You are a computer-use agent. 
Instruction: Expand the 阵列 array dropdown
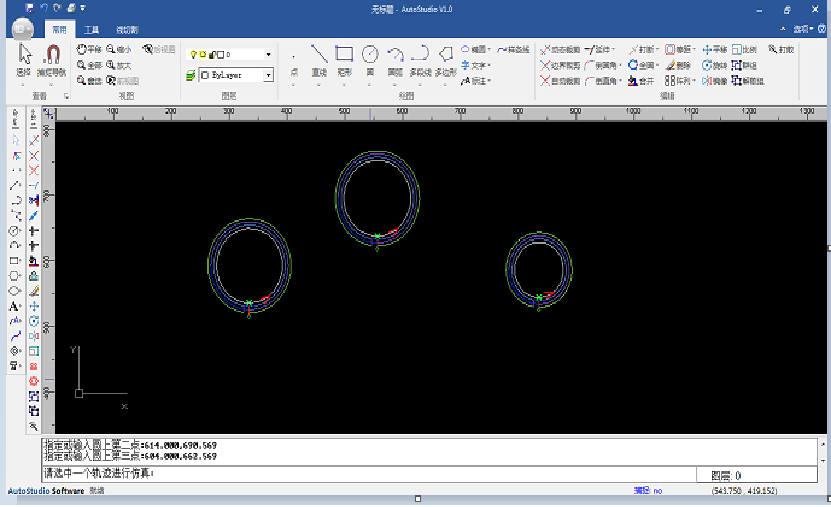point(694,81)
